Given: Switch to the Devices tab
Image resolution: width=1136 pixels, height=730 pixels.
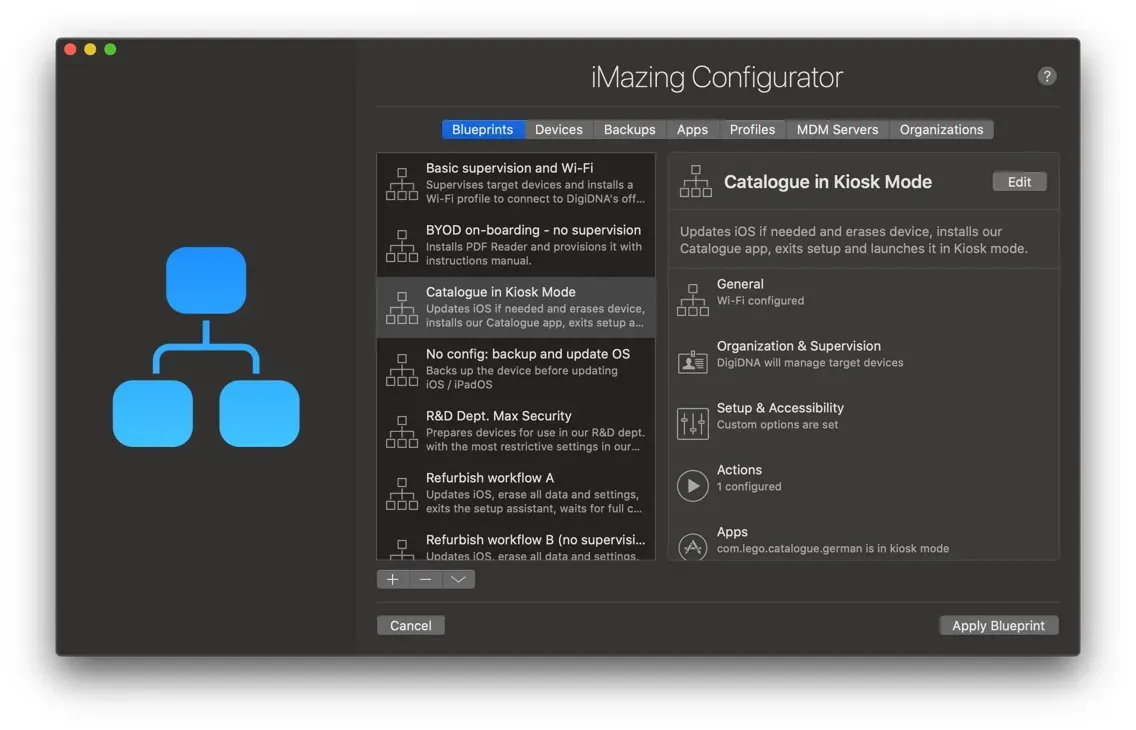Looking at the screenshot, I should click(x=558, y=129).
